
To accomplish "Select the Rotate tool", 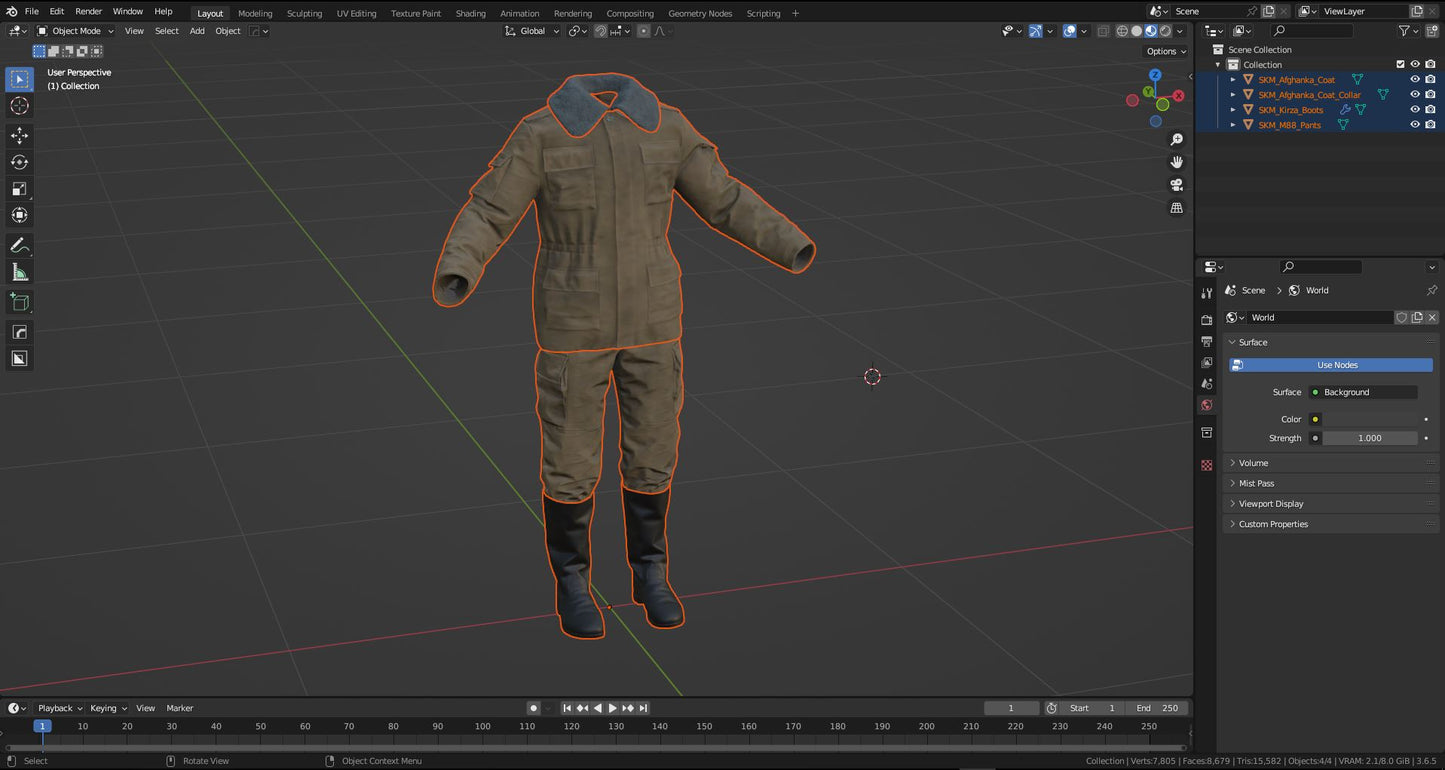I will click(19, 162).
